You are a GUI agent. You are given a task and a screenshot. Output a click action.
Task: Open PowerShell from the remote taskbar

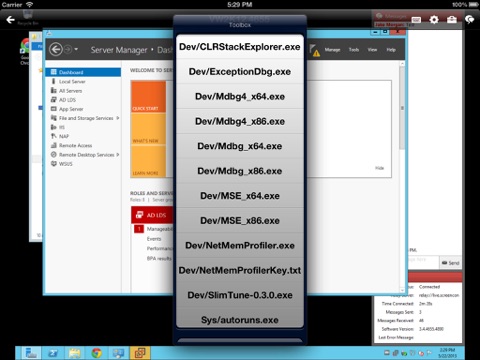point(53,353)
